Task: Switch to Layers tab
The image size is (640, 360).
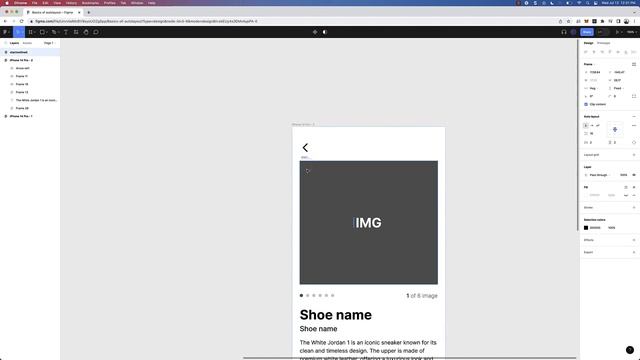Action: 14,43
